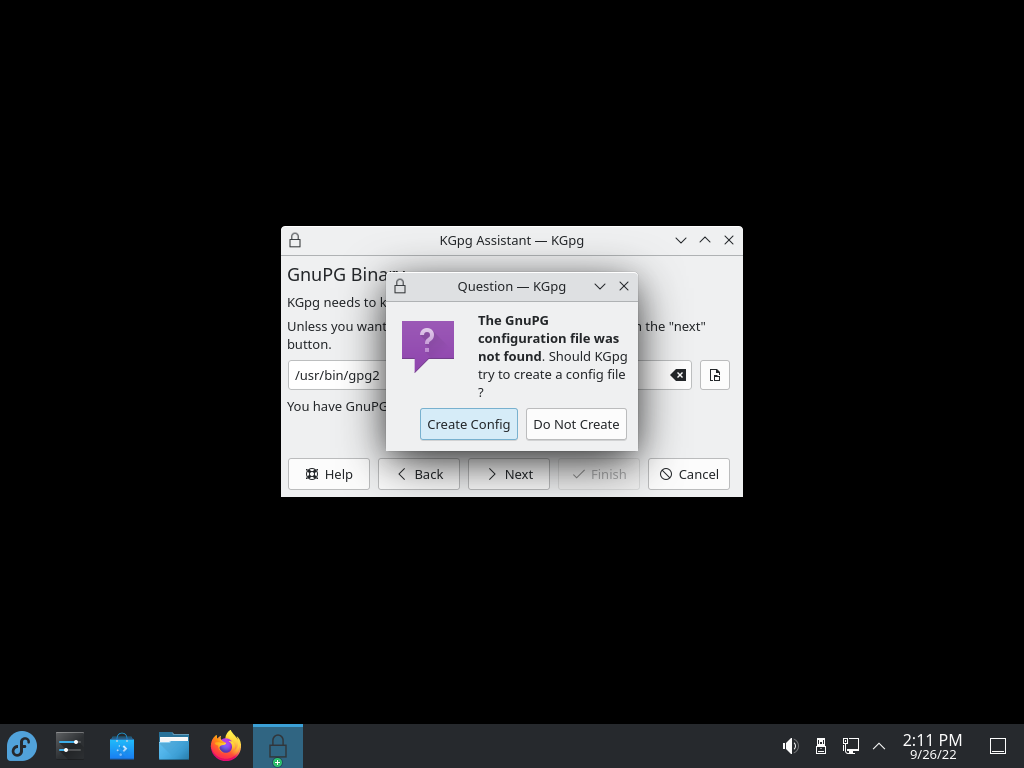Open the clock showing 2:11 PM

click(933, 746)
